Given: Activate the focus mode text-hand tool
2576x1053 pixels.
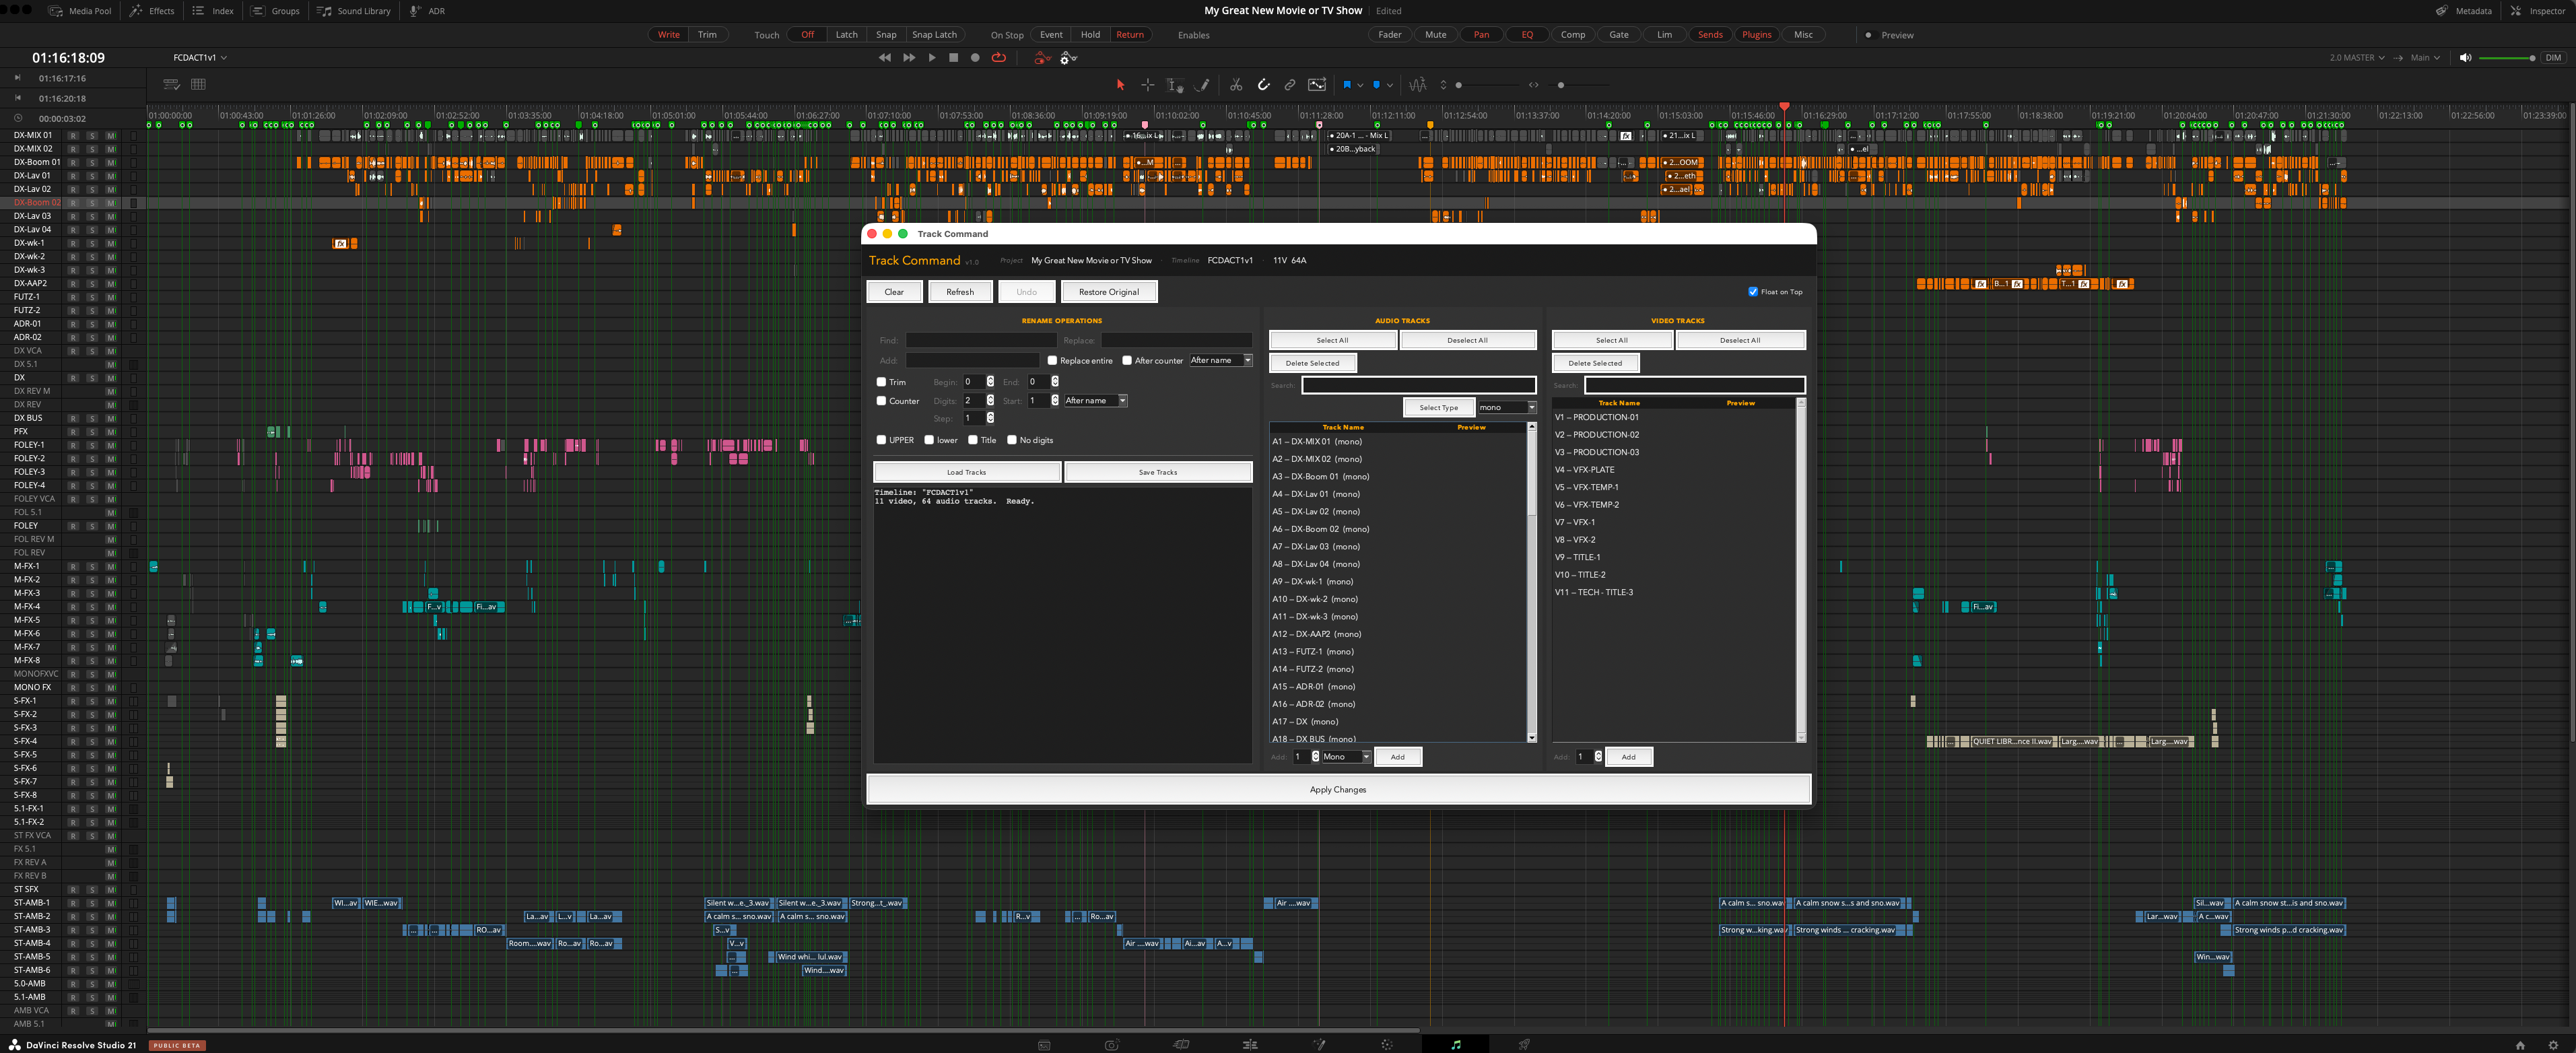Looking at the screenshot, I should (x=1175, y=85).
